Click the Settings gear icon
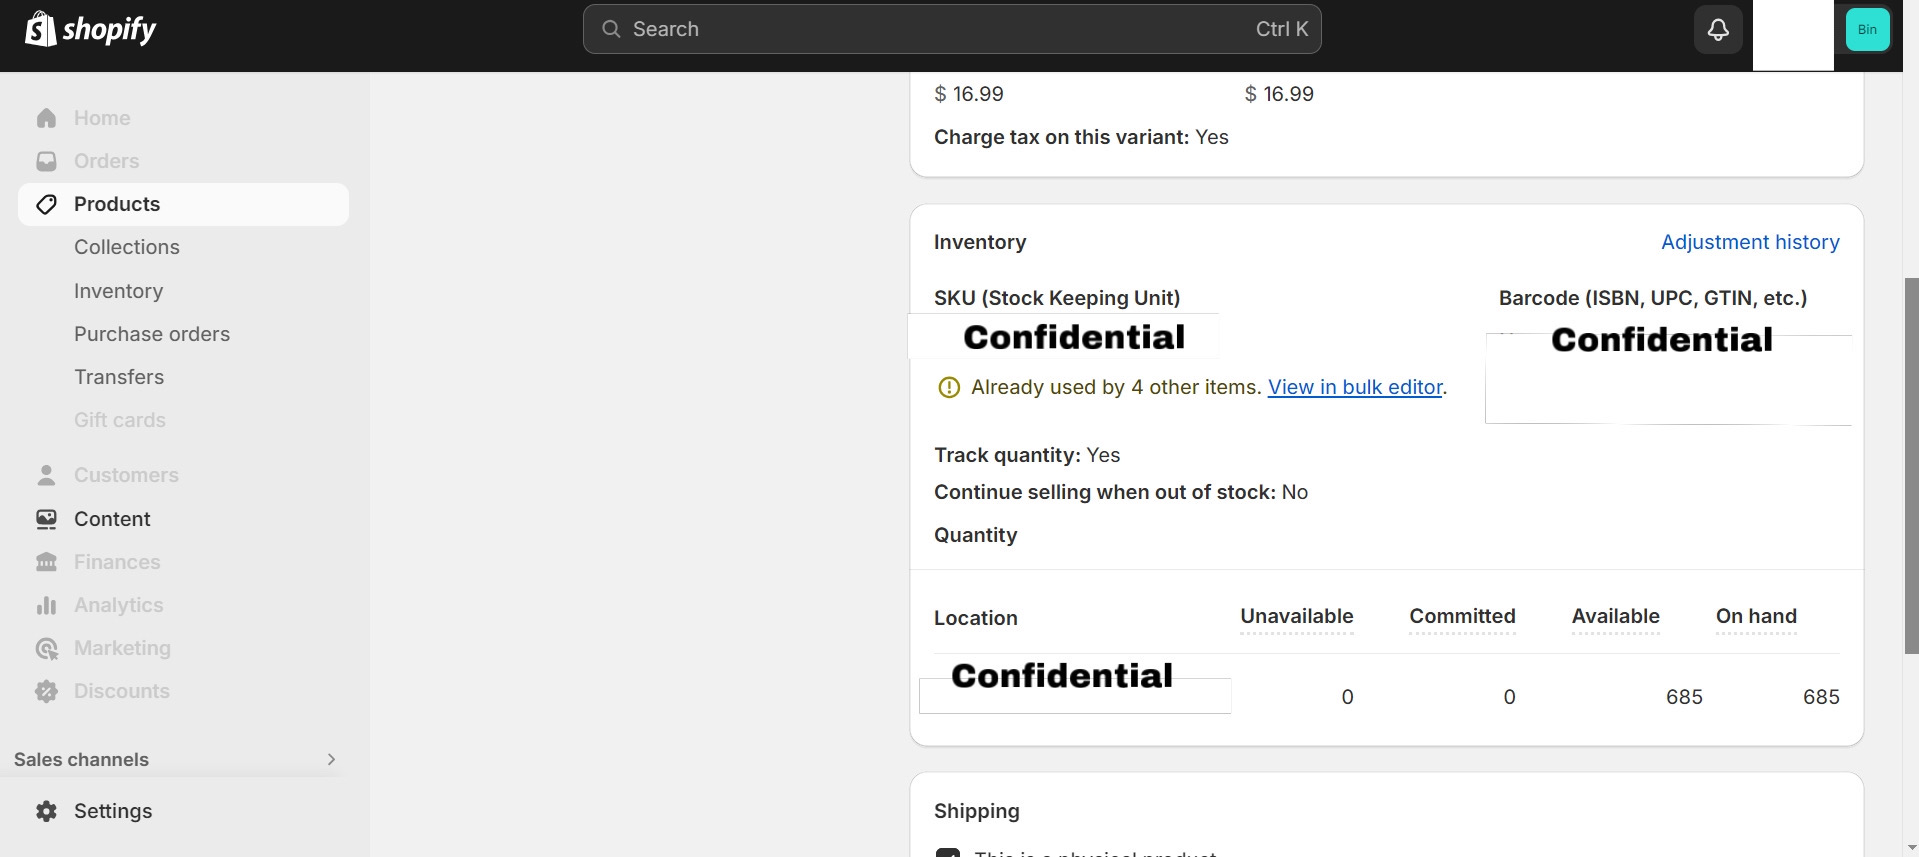 (46, 811)
